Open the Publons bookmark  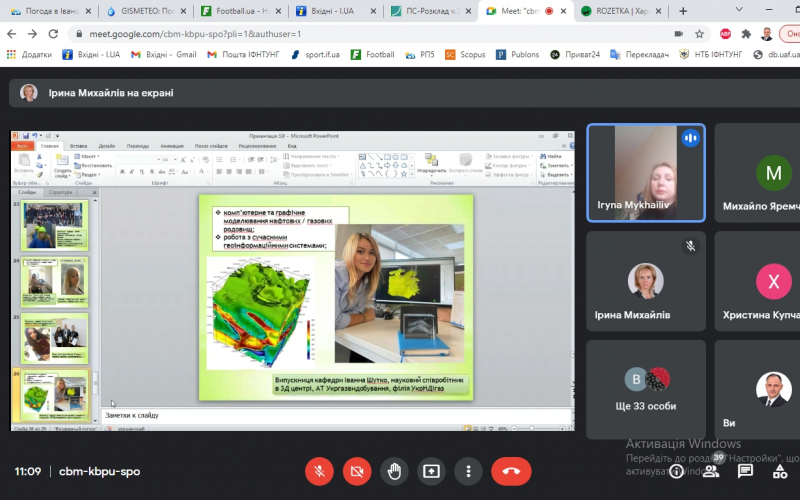pos(517,54)
